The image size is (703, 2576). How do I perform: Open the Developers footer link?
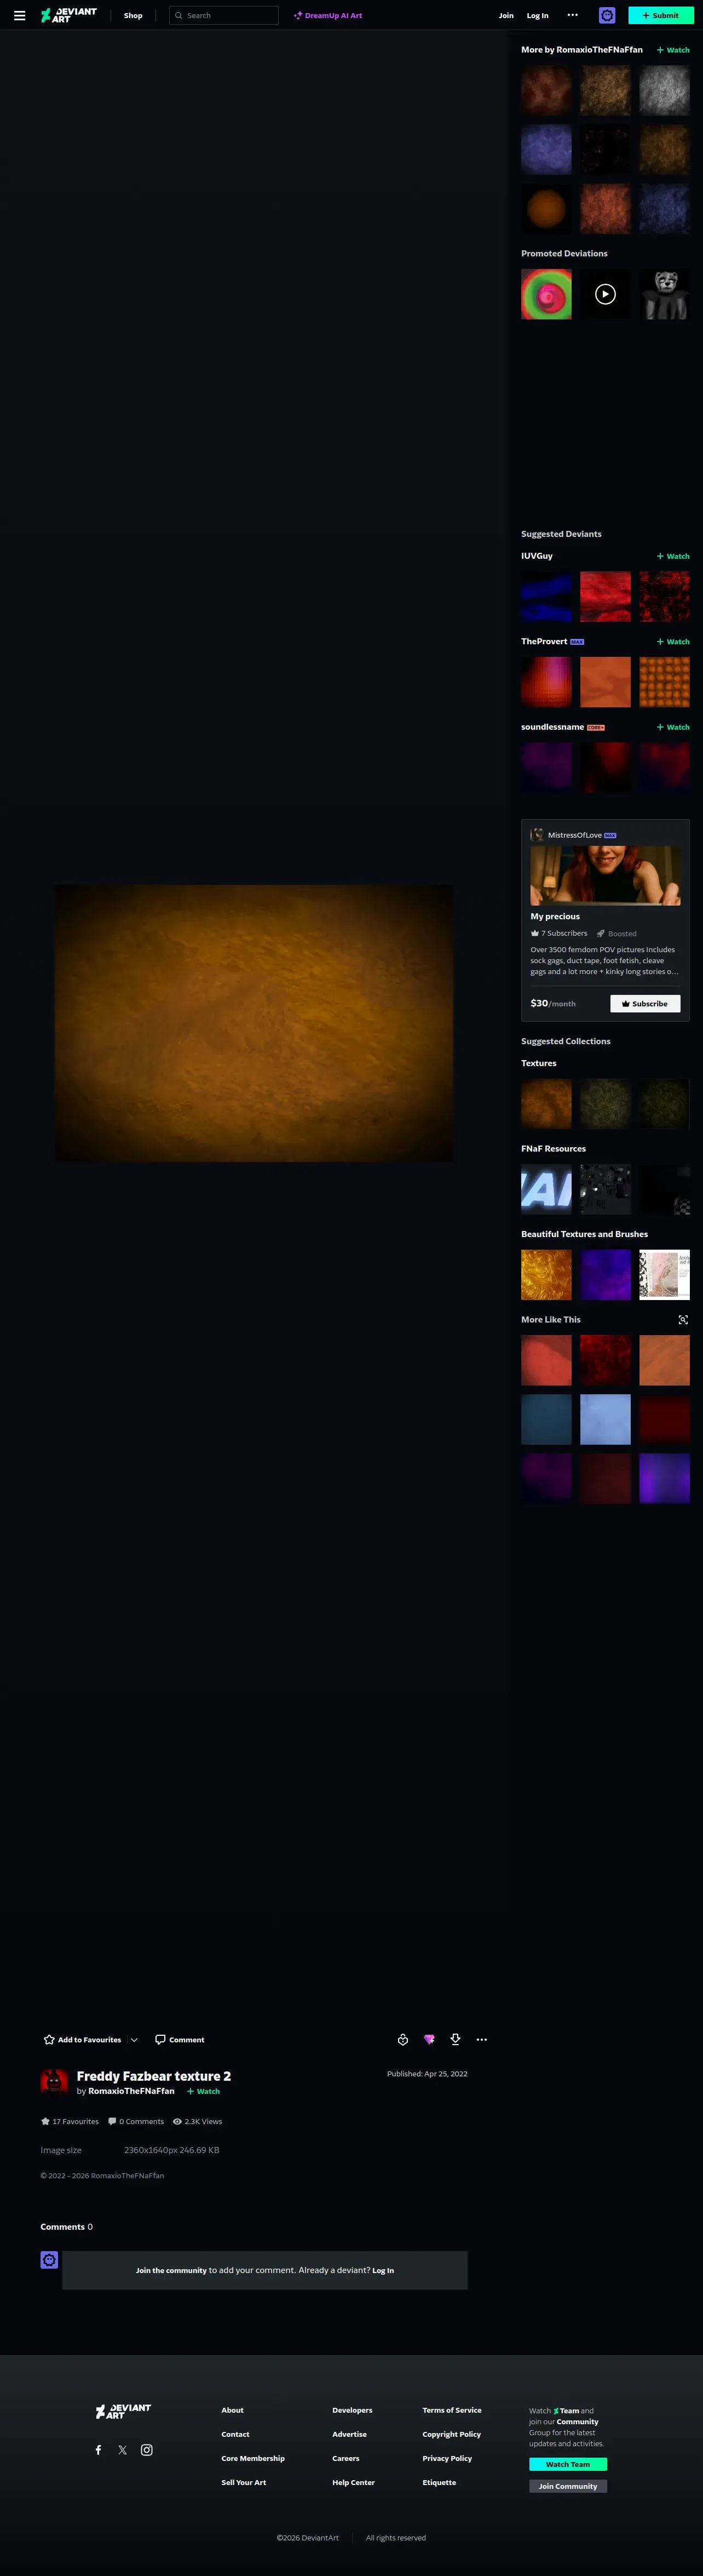point(352,2410)
